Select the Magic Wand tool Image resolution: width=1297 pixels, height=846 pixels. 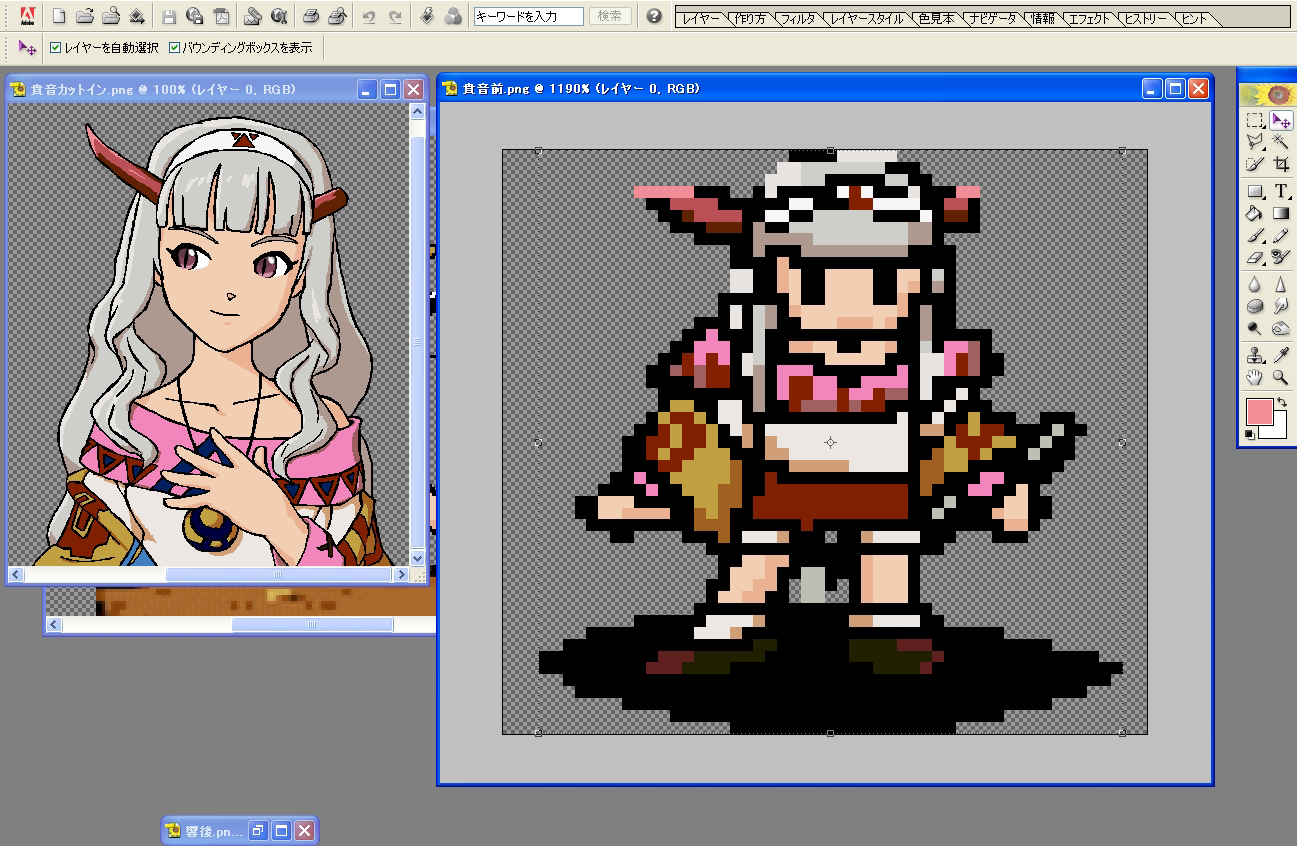[x=1280, y=142]
